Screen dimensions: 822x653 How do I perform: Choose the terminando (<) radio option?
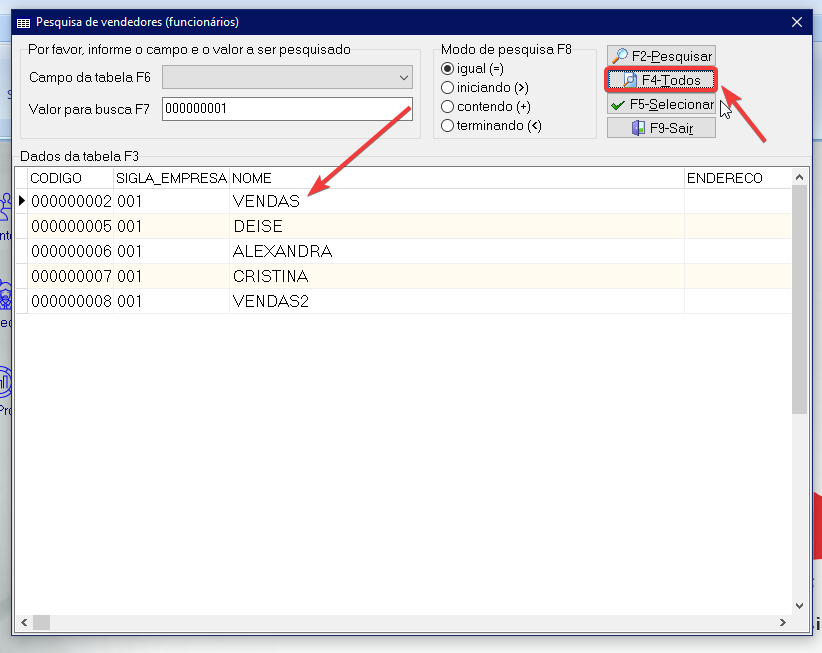coord(448,126)
